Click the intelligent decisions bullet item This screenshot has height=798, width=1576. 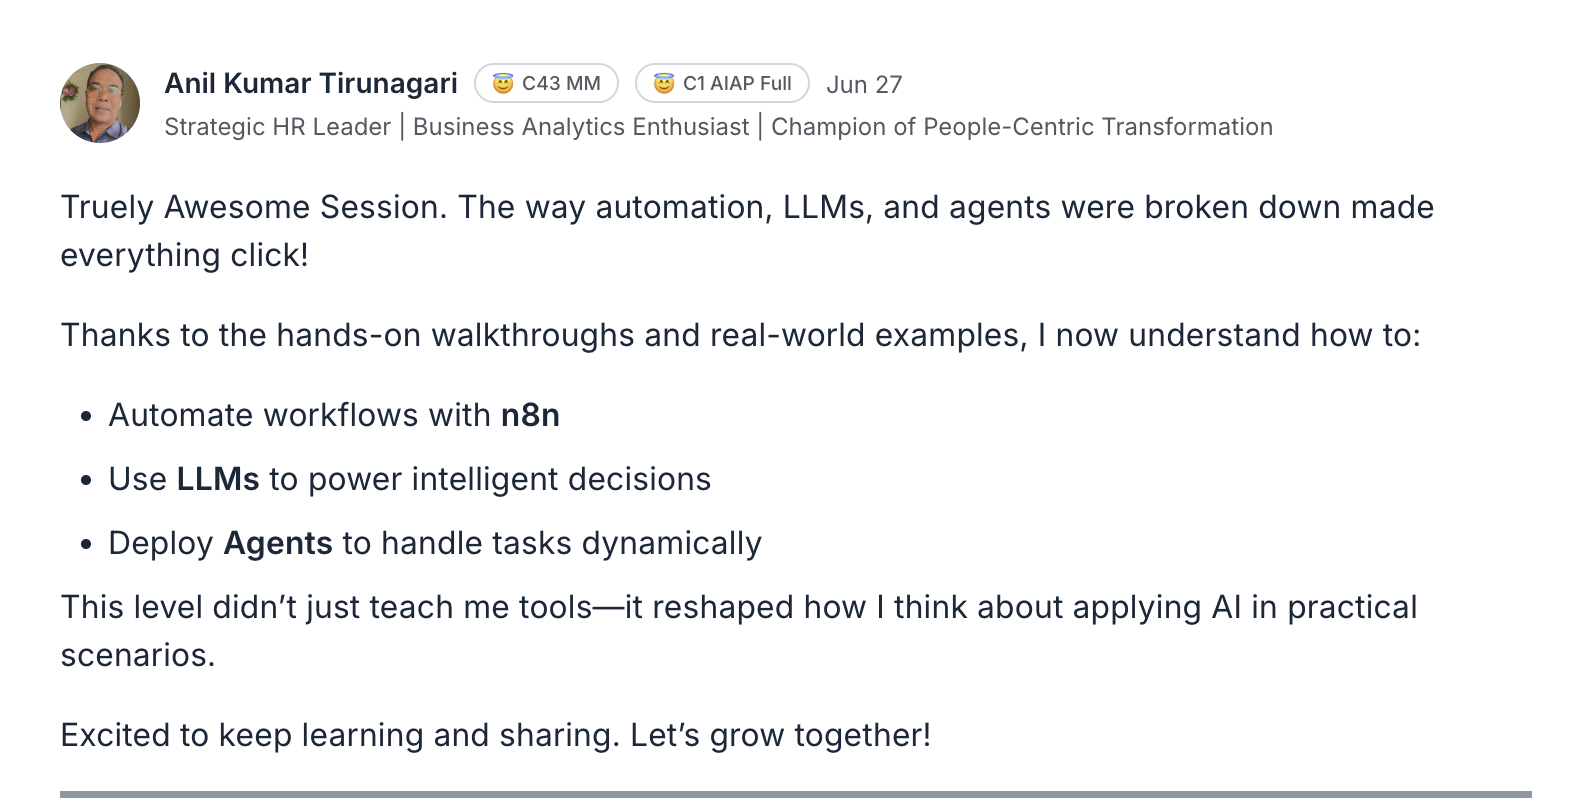410,479
